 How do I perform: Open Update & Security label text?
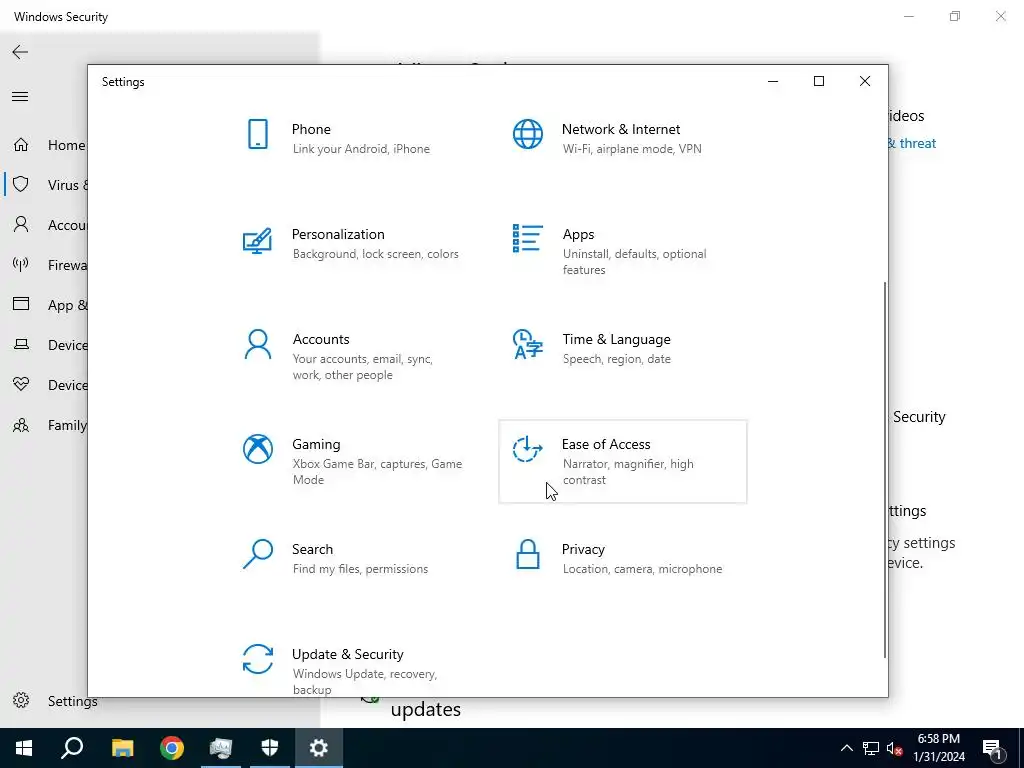click(347, 654)
